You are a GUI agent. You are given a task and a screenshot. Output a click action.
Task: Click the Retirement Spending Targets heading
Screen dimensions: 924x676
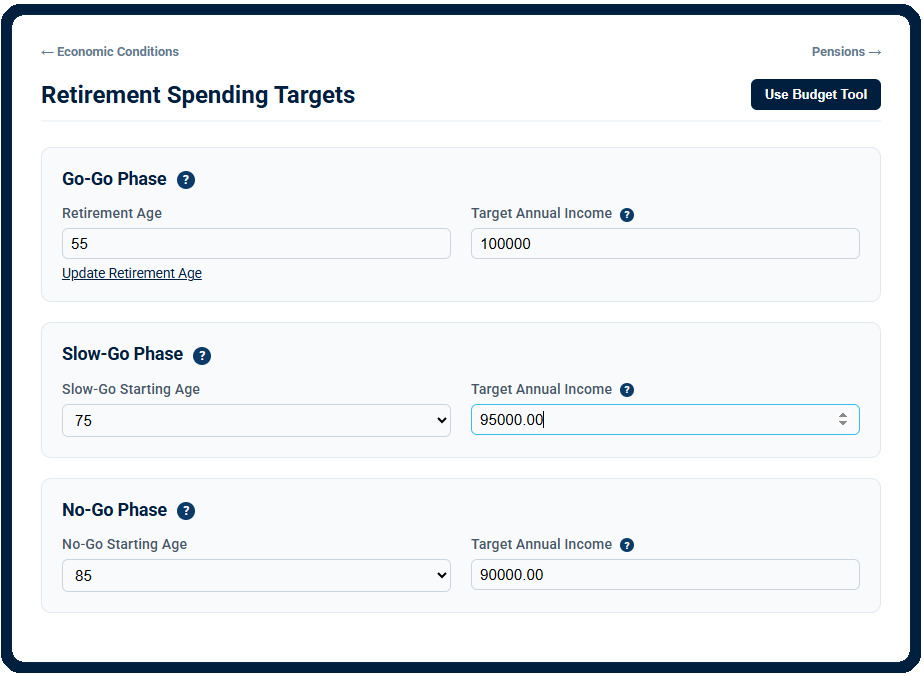point(198,95)
